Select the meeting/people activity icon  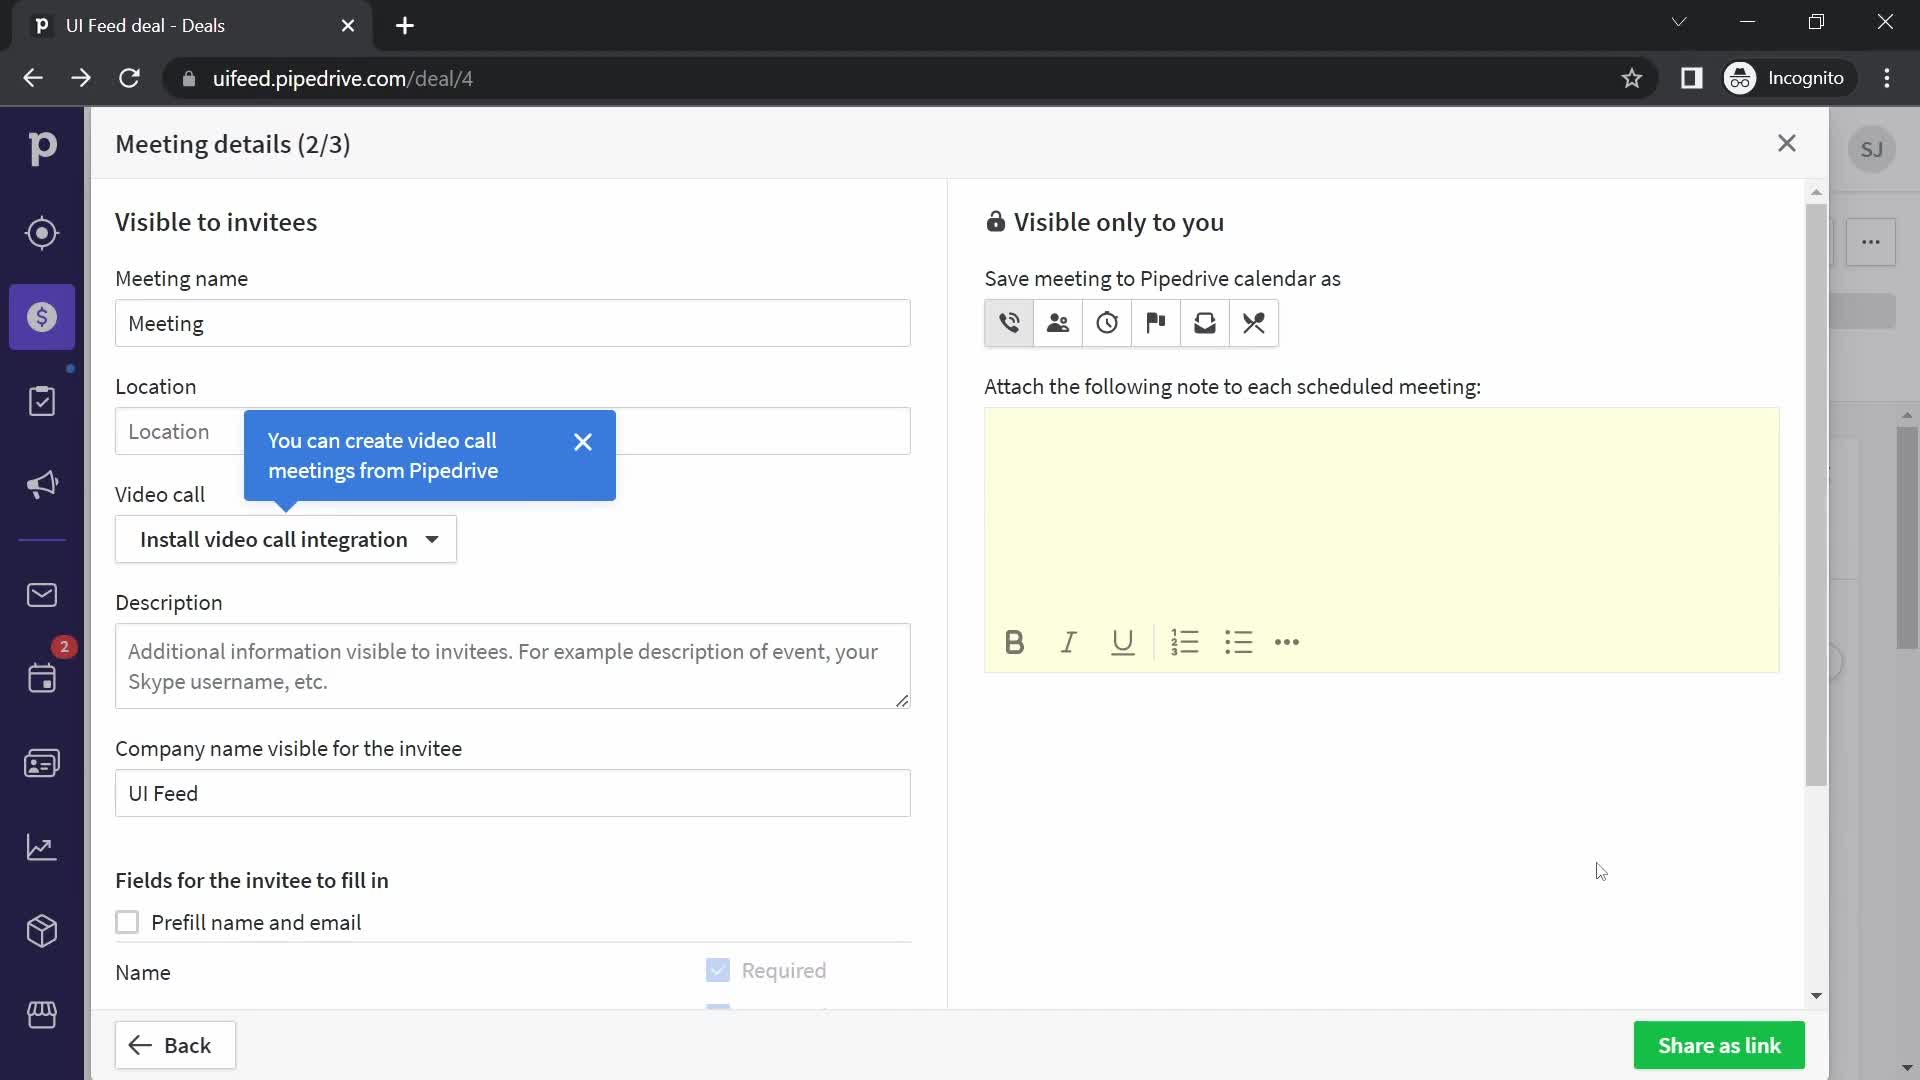[x=1058, y=323]
